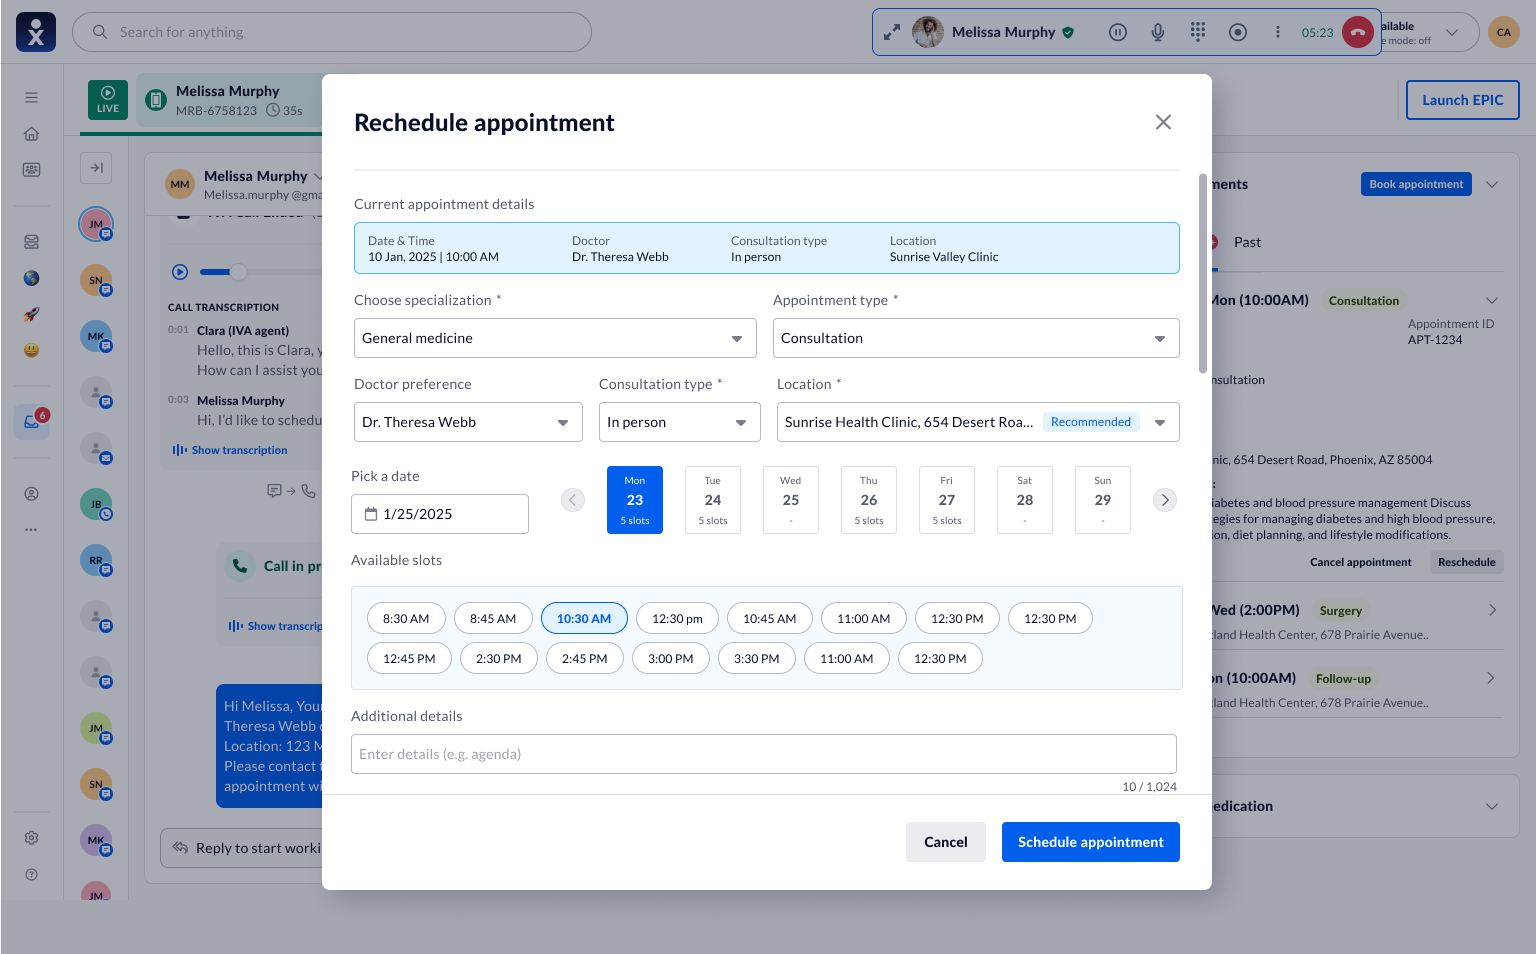Select the 2:45 PM slot

pos(585,659)
